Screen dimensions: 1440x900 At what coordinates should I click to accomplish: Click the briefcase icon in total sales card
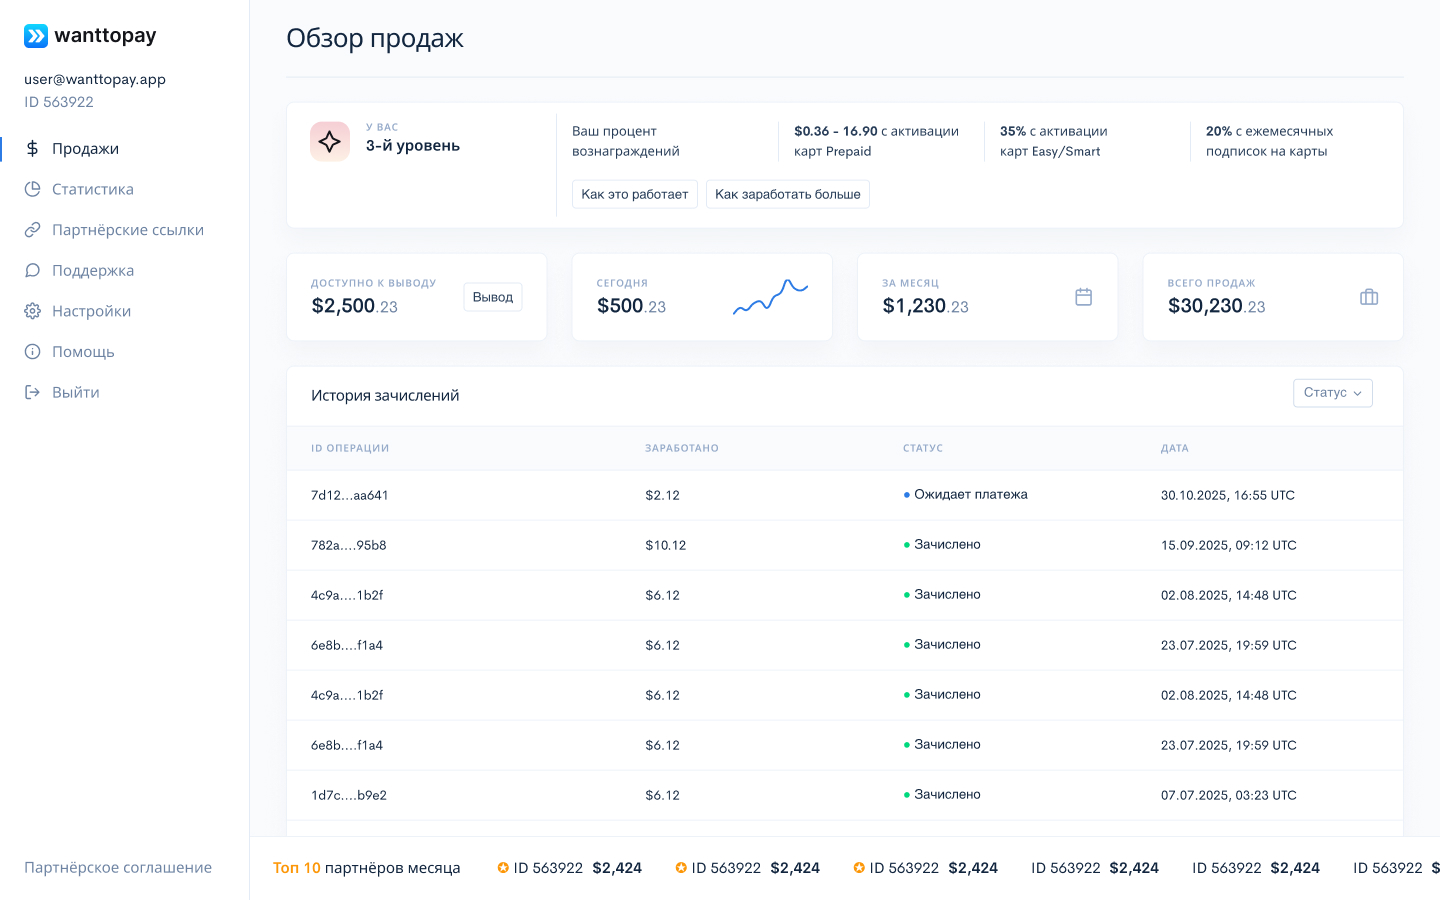point(1369,297)
